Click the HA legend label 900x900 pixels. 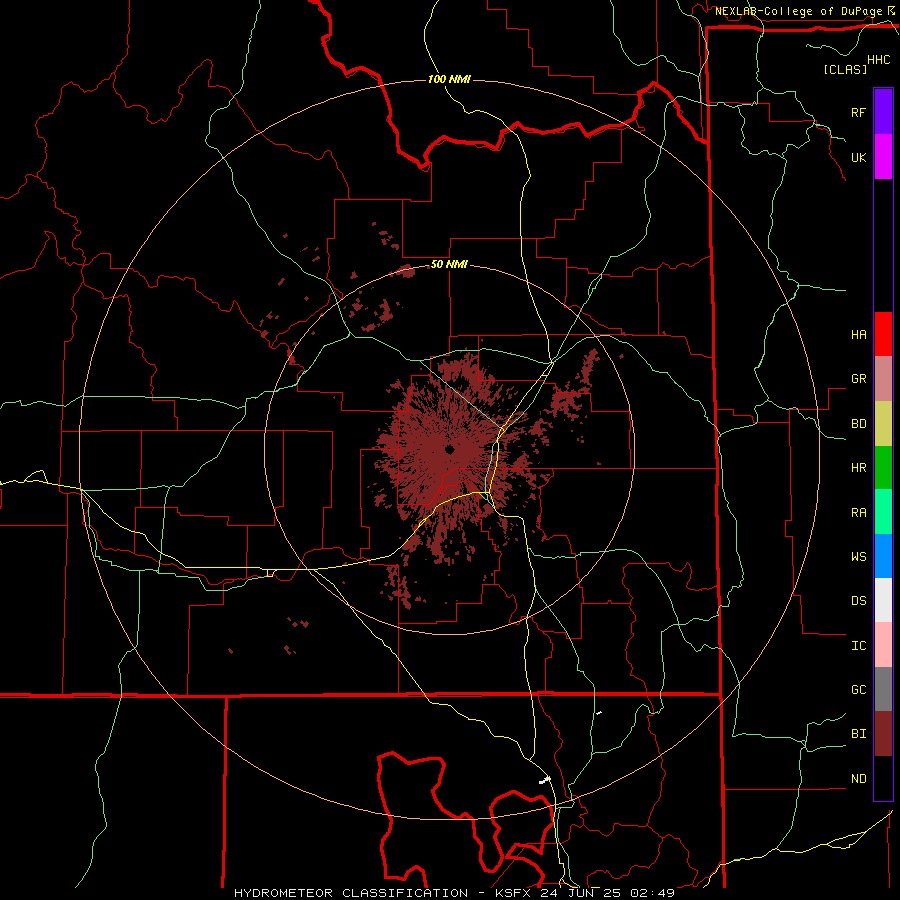coord(858,334)
